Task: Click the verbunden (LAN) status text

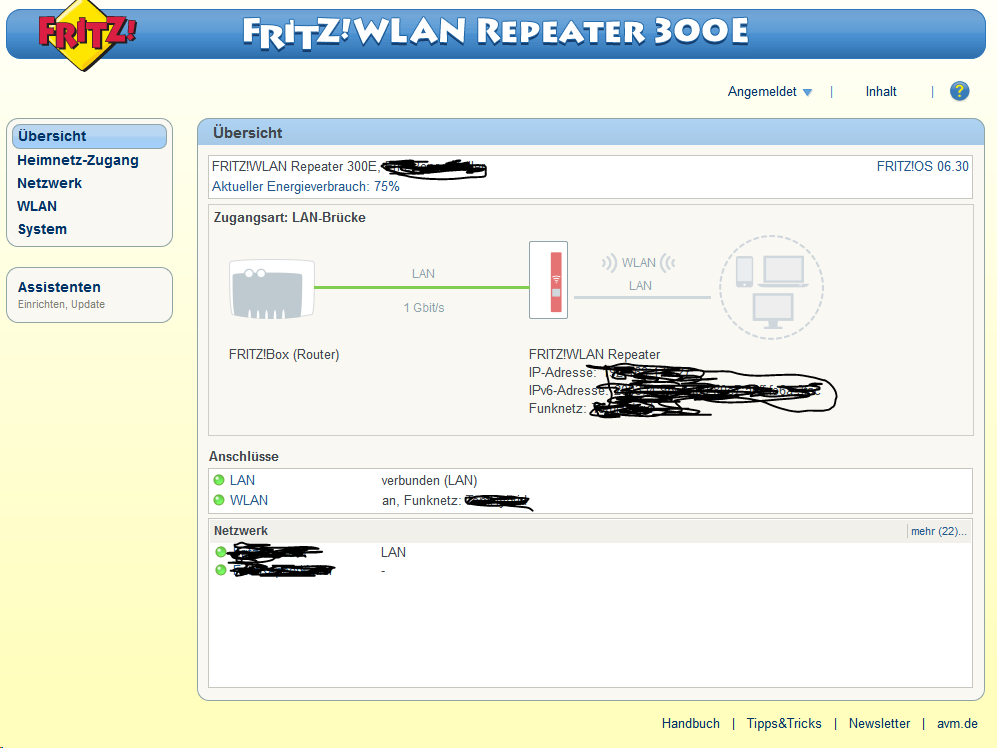Action: pyautogui.click(x=429, y=480)
